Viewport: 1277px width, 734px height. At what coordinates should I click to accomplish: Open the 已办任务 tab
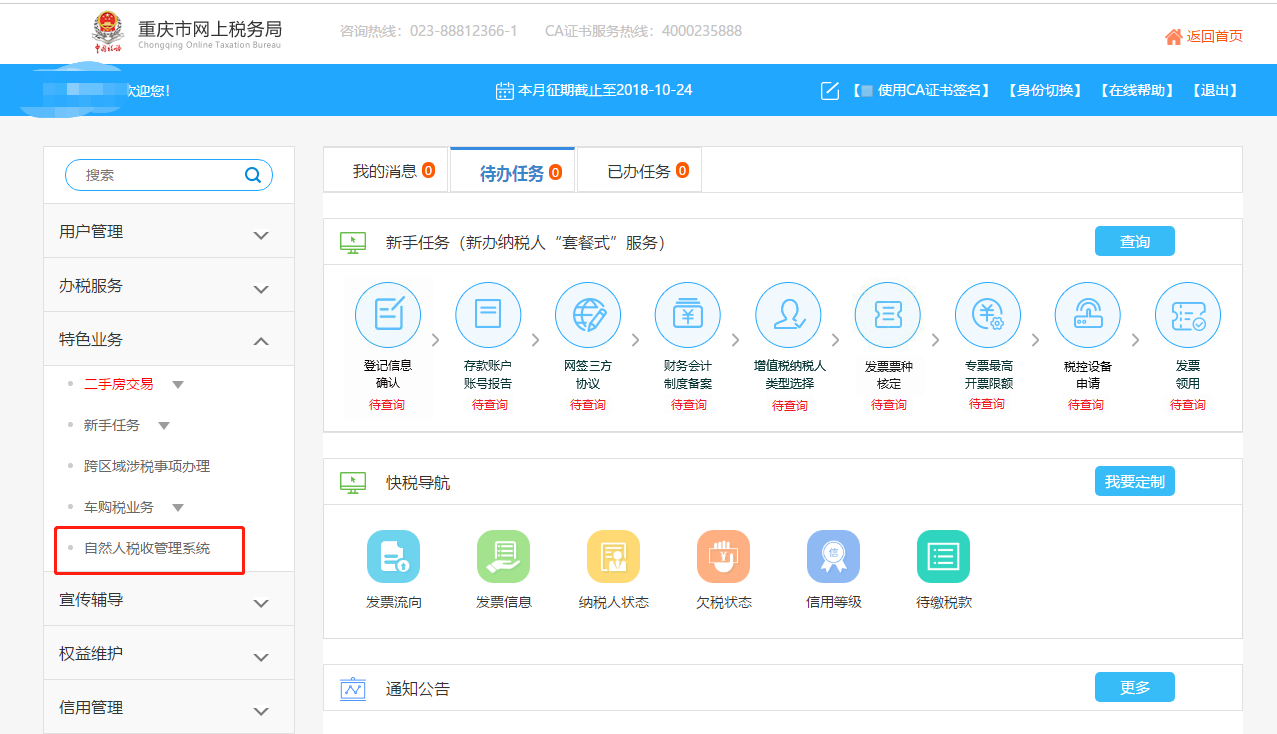(x=639, y=169)
